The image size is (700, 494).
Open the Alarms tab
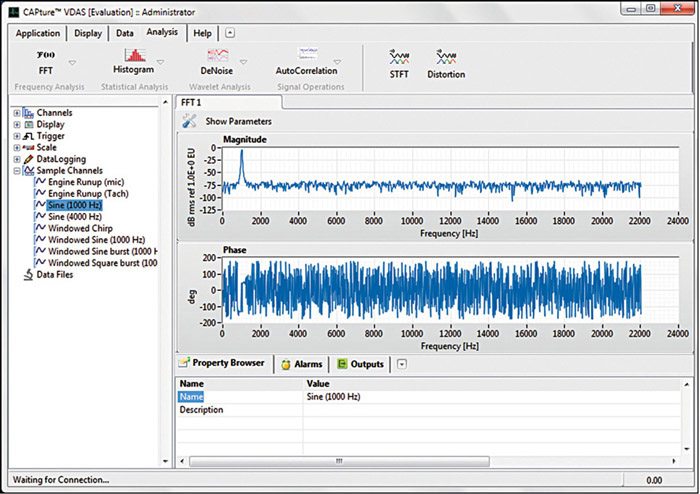tap(301, 364)
